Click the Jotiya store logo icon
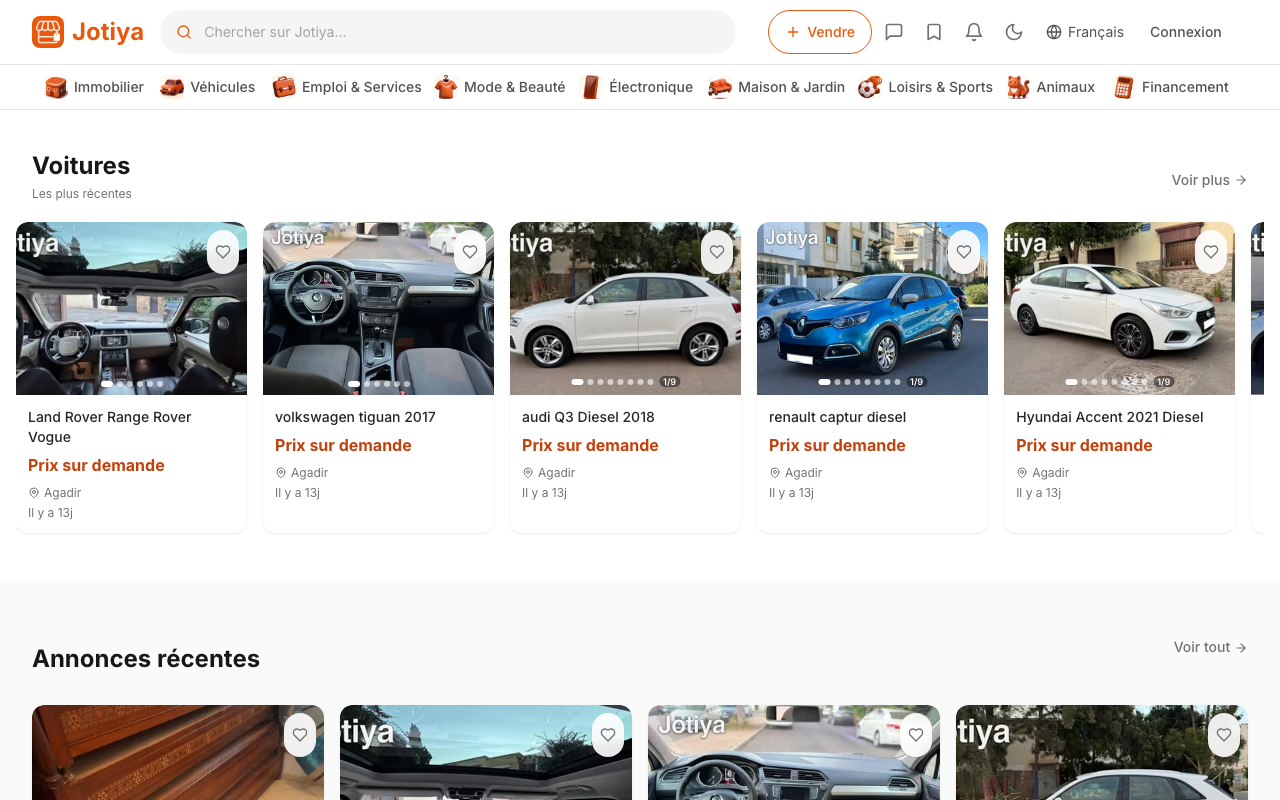Image resolution: width=1280 pixels, height=800 pixels. 48,32
